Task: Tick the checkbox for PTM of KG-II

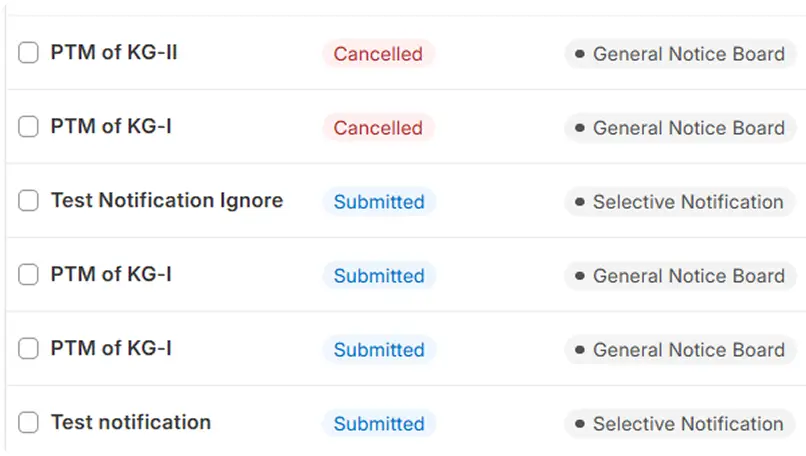Action: tap(29, 53)
